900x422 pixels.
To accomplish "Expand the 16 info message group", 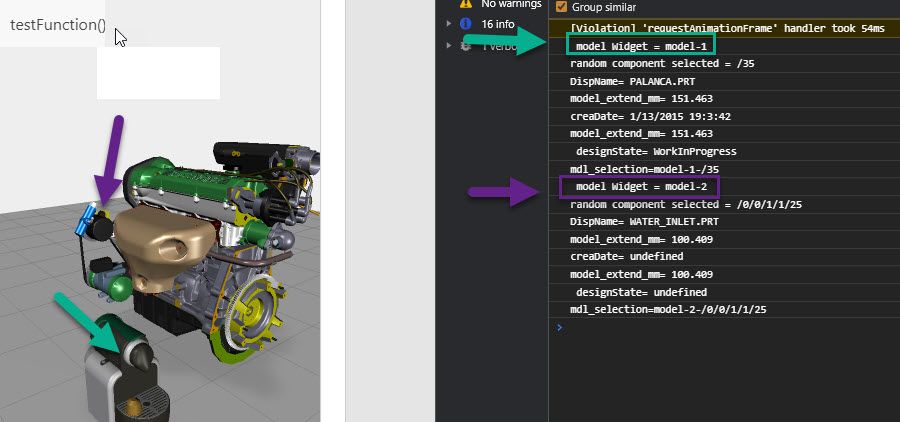I will [449, 24].
